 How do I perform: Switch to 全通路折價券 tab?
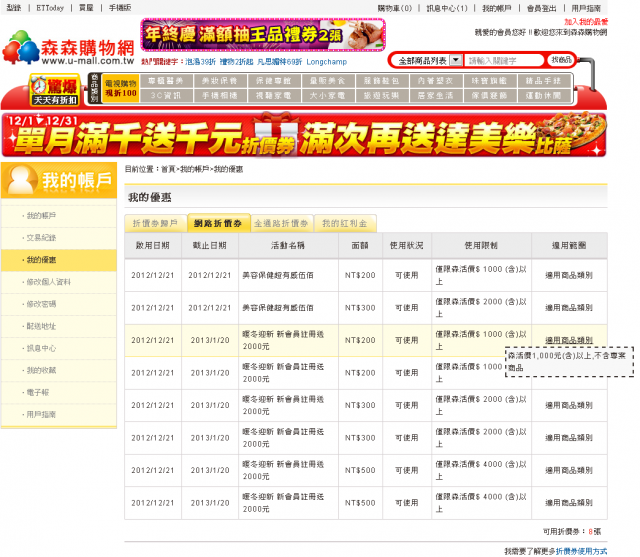(282, 223)
